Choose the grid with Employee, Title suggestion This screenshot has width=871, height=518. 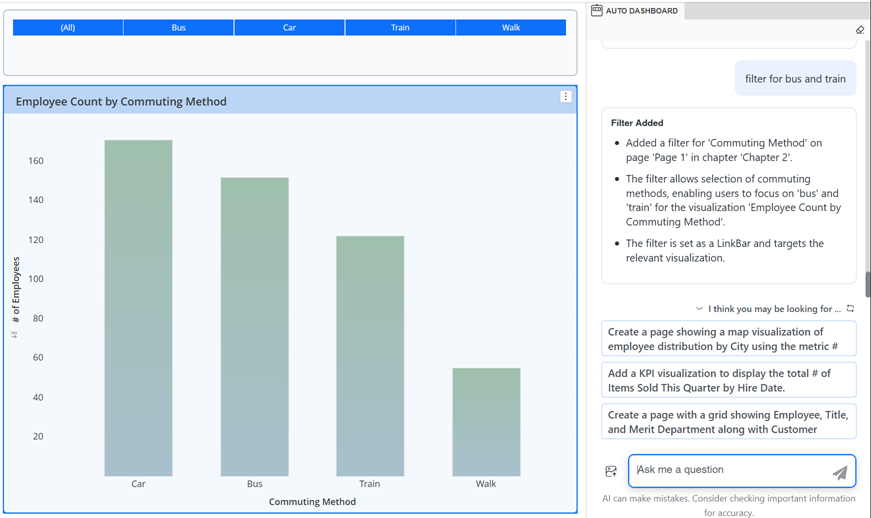(x=728, y=422)
